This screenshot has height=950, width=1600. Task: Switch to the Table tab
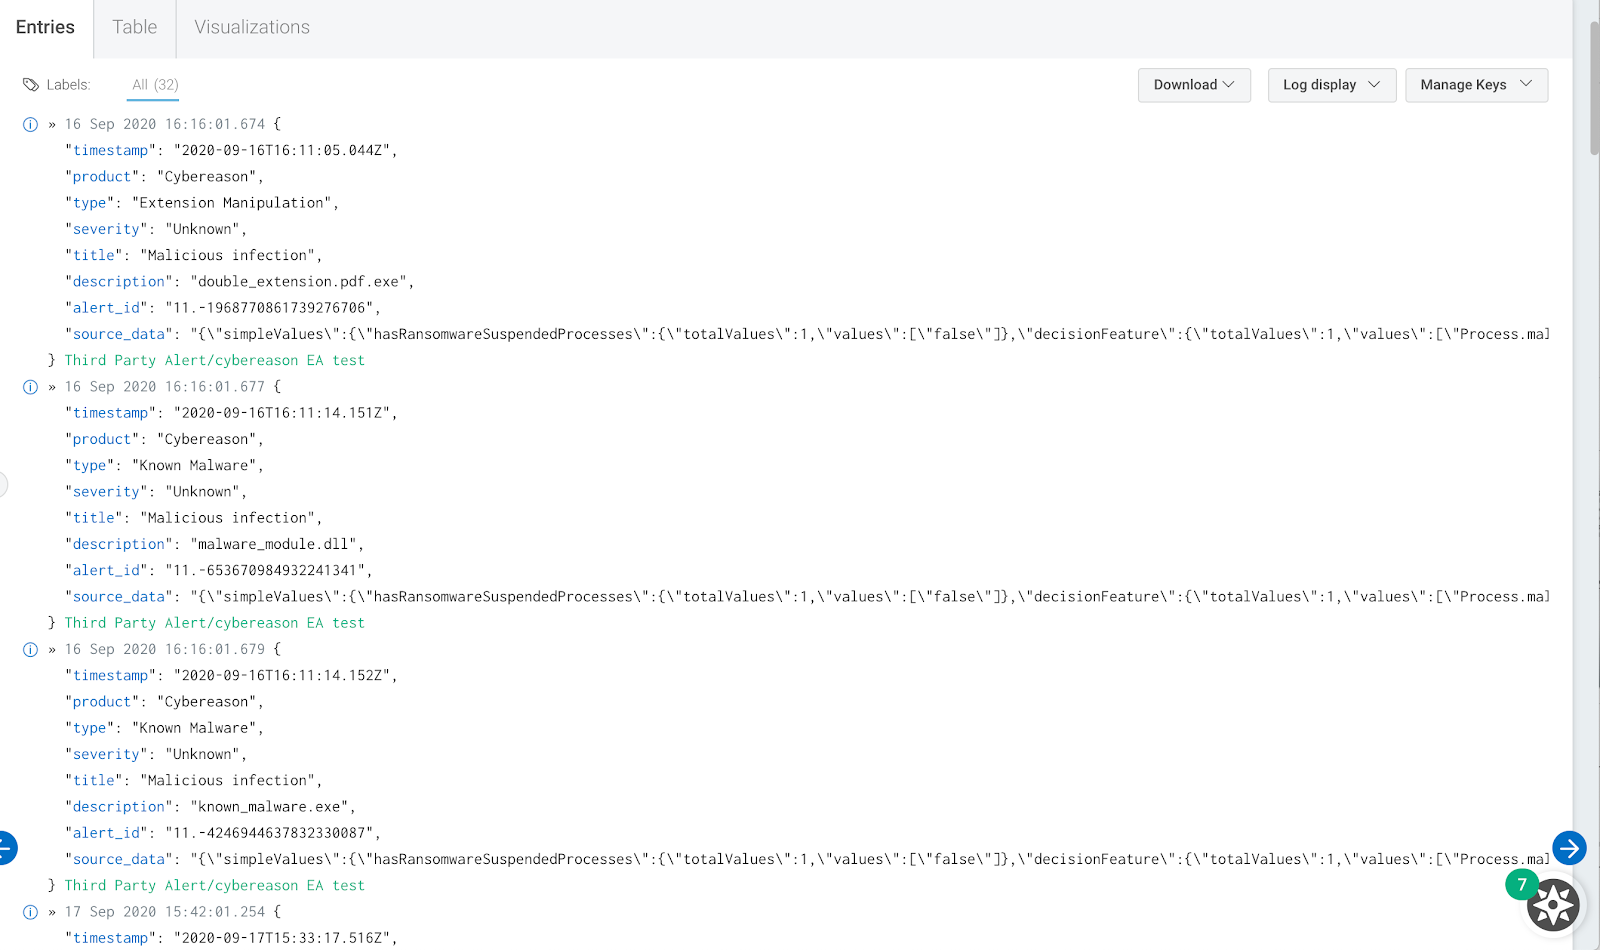(134, 27)
